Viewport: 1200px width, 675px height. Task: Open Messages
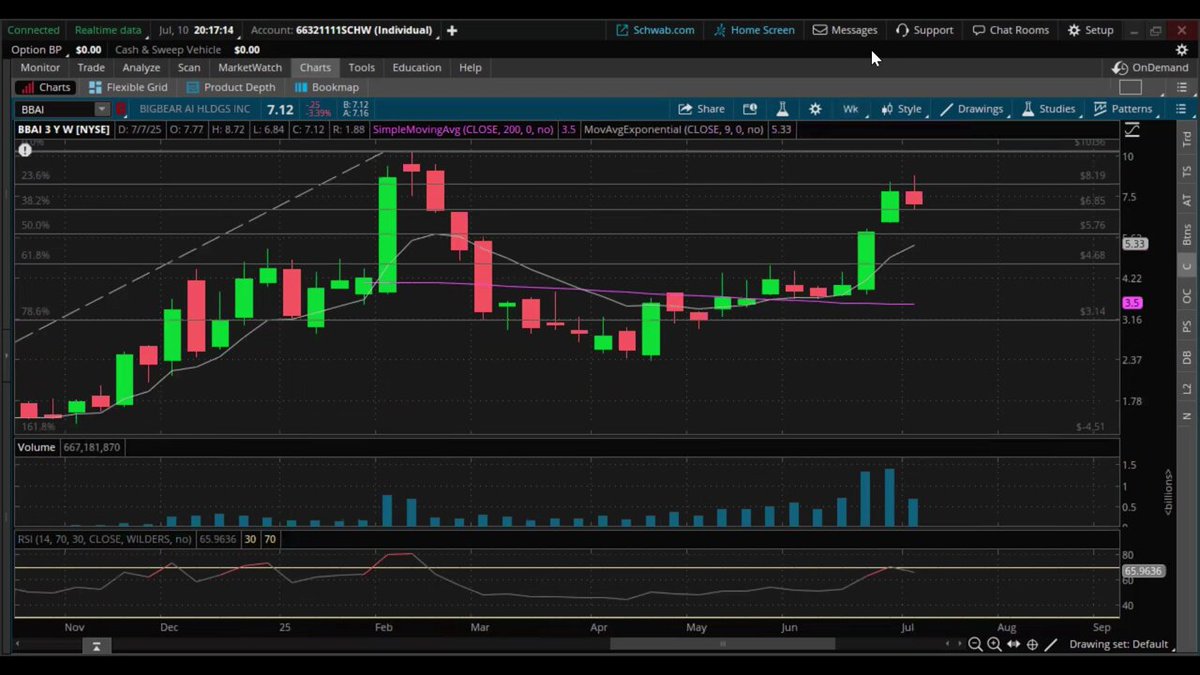845,30
